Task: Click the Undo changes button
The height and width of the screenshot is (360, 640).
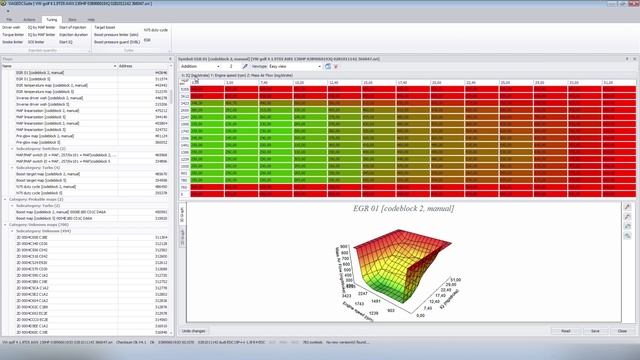Action: coord(194,331)
